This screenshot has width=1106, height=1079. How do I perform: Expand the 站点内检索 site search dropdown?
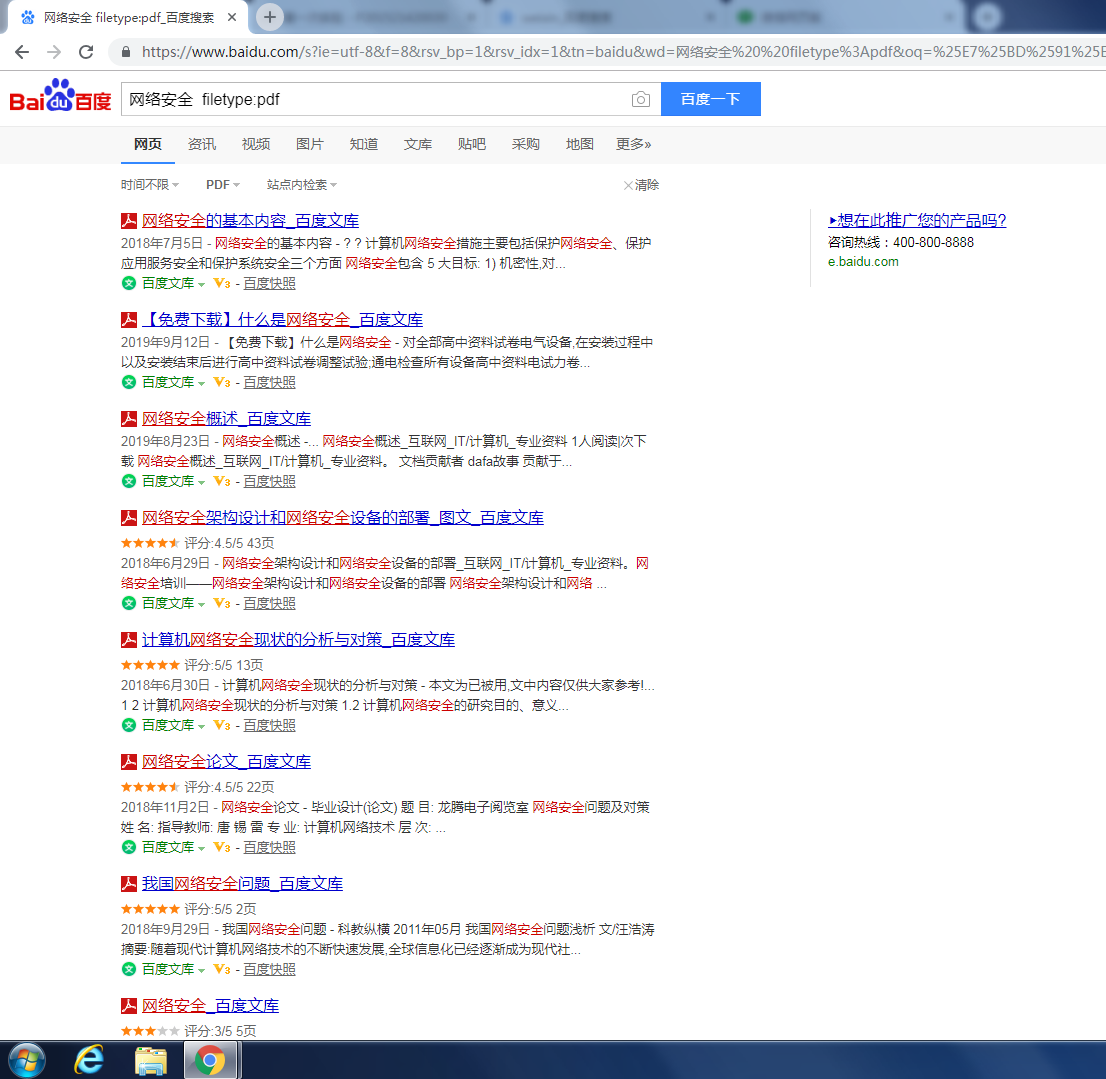pyautogui.click(x=302, y=185)
